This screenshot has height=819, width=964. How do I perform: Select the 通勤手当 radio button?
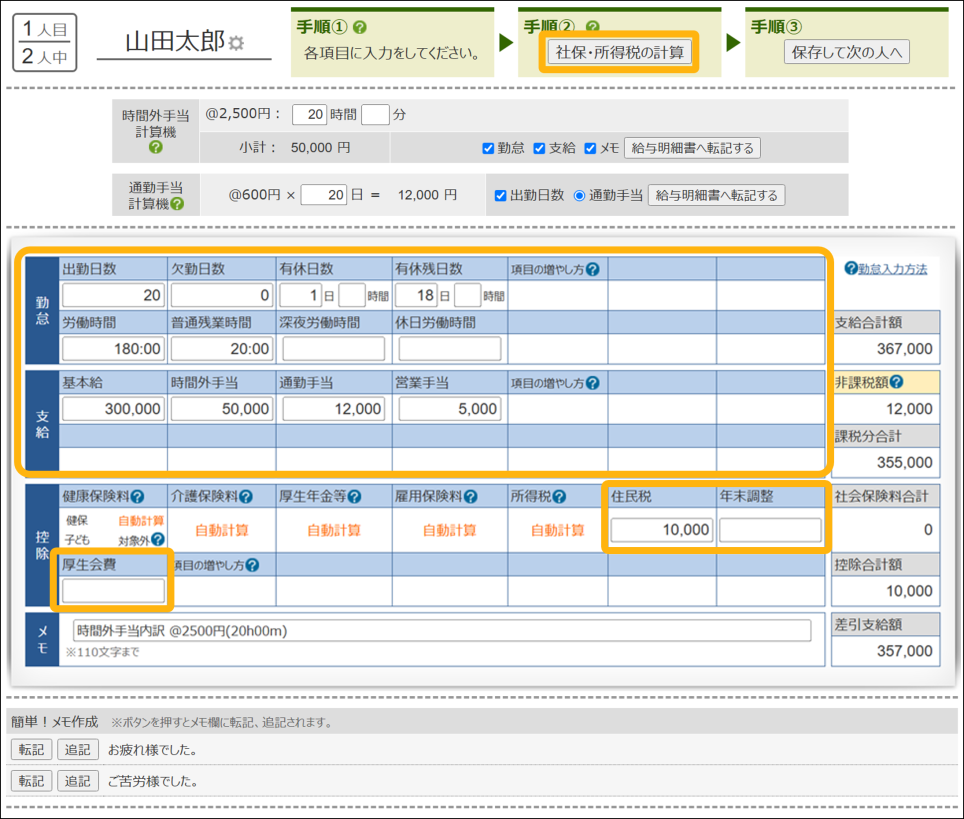pos(579,196)
